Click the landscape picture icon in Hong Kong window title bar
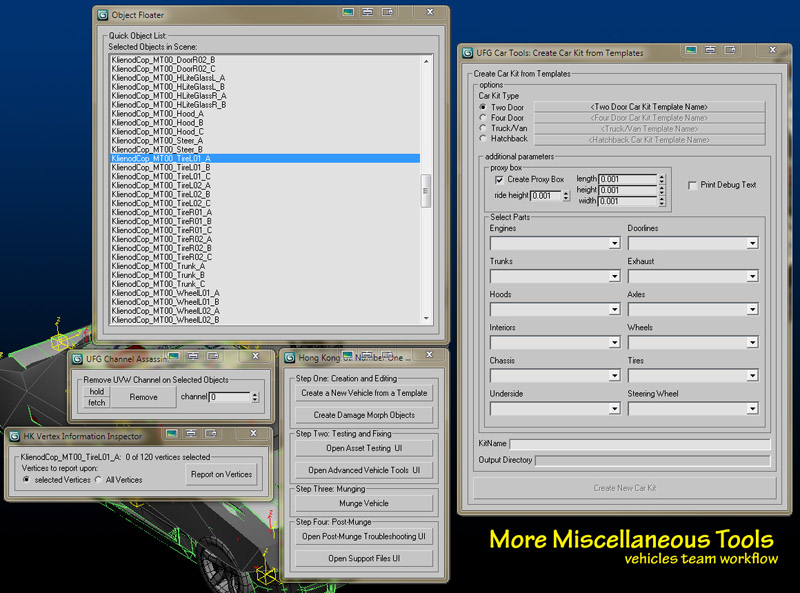 348,355
